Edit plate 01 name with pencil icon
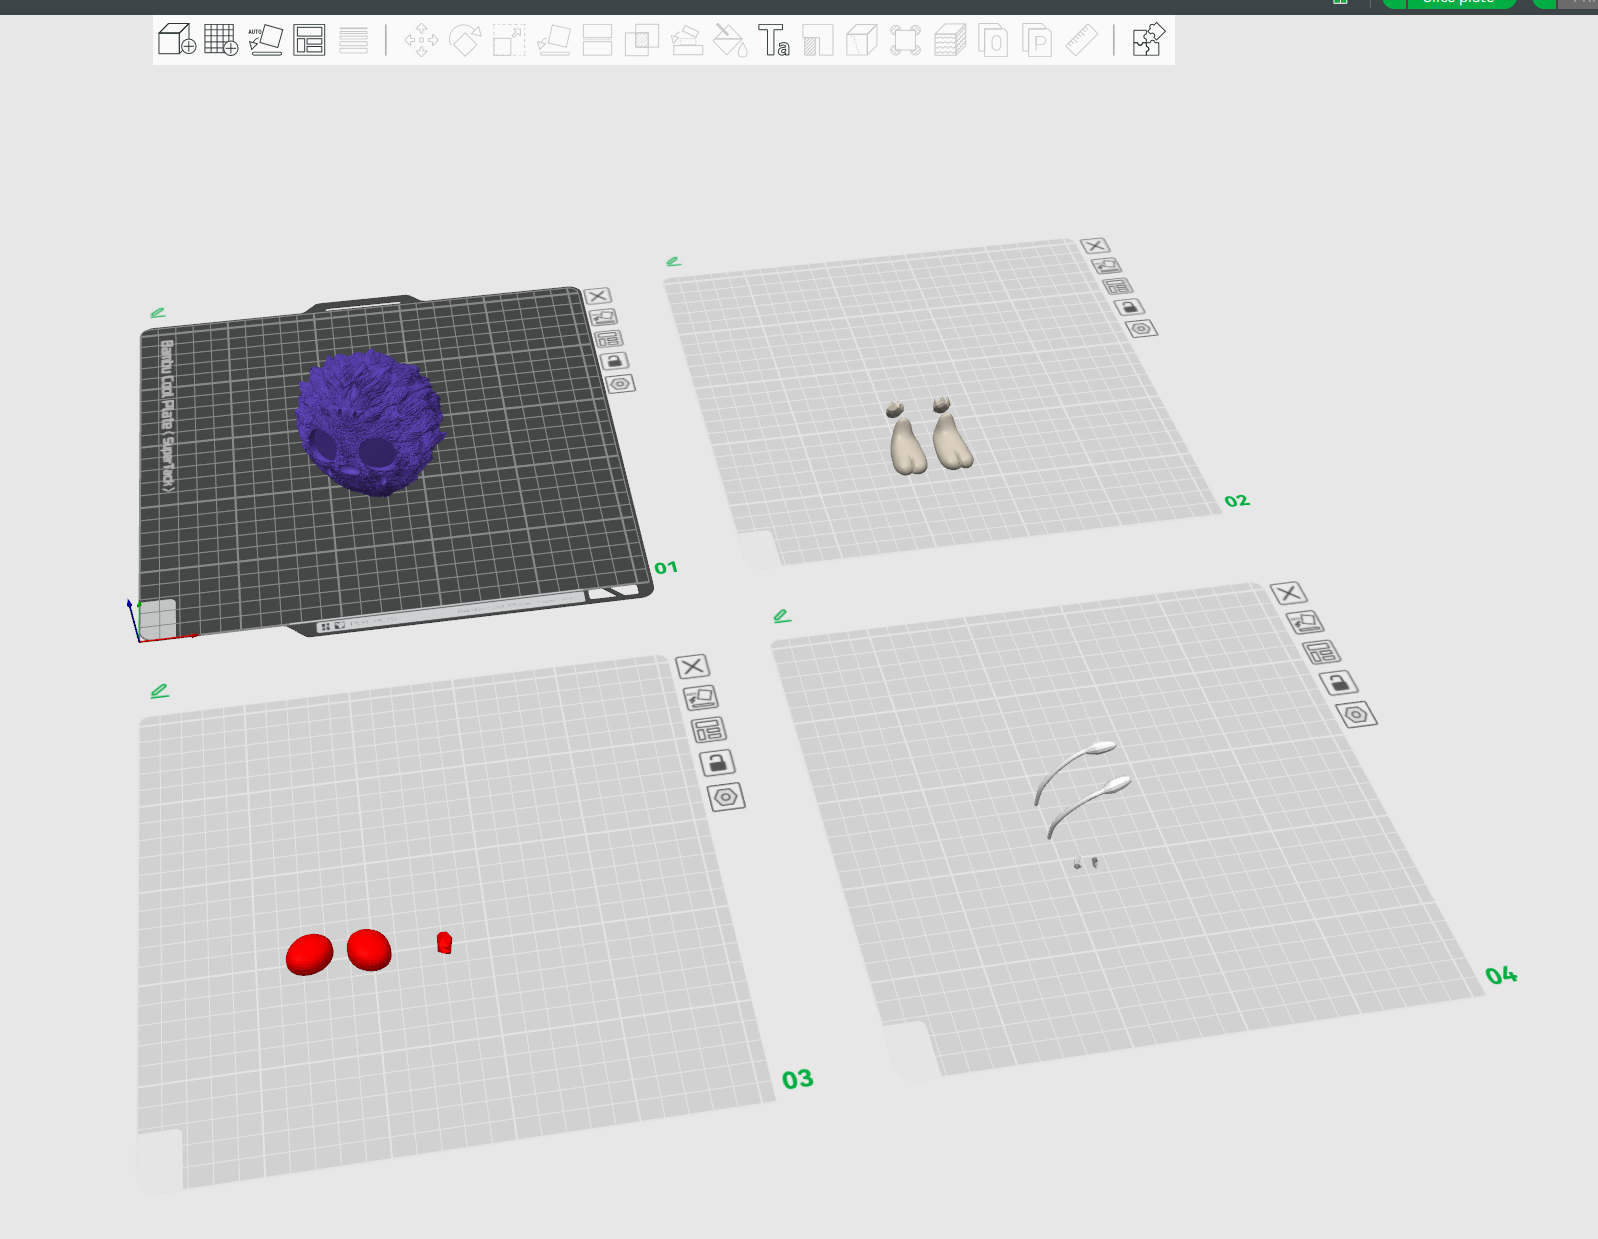 [x=158, y=313]
